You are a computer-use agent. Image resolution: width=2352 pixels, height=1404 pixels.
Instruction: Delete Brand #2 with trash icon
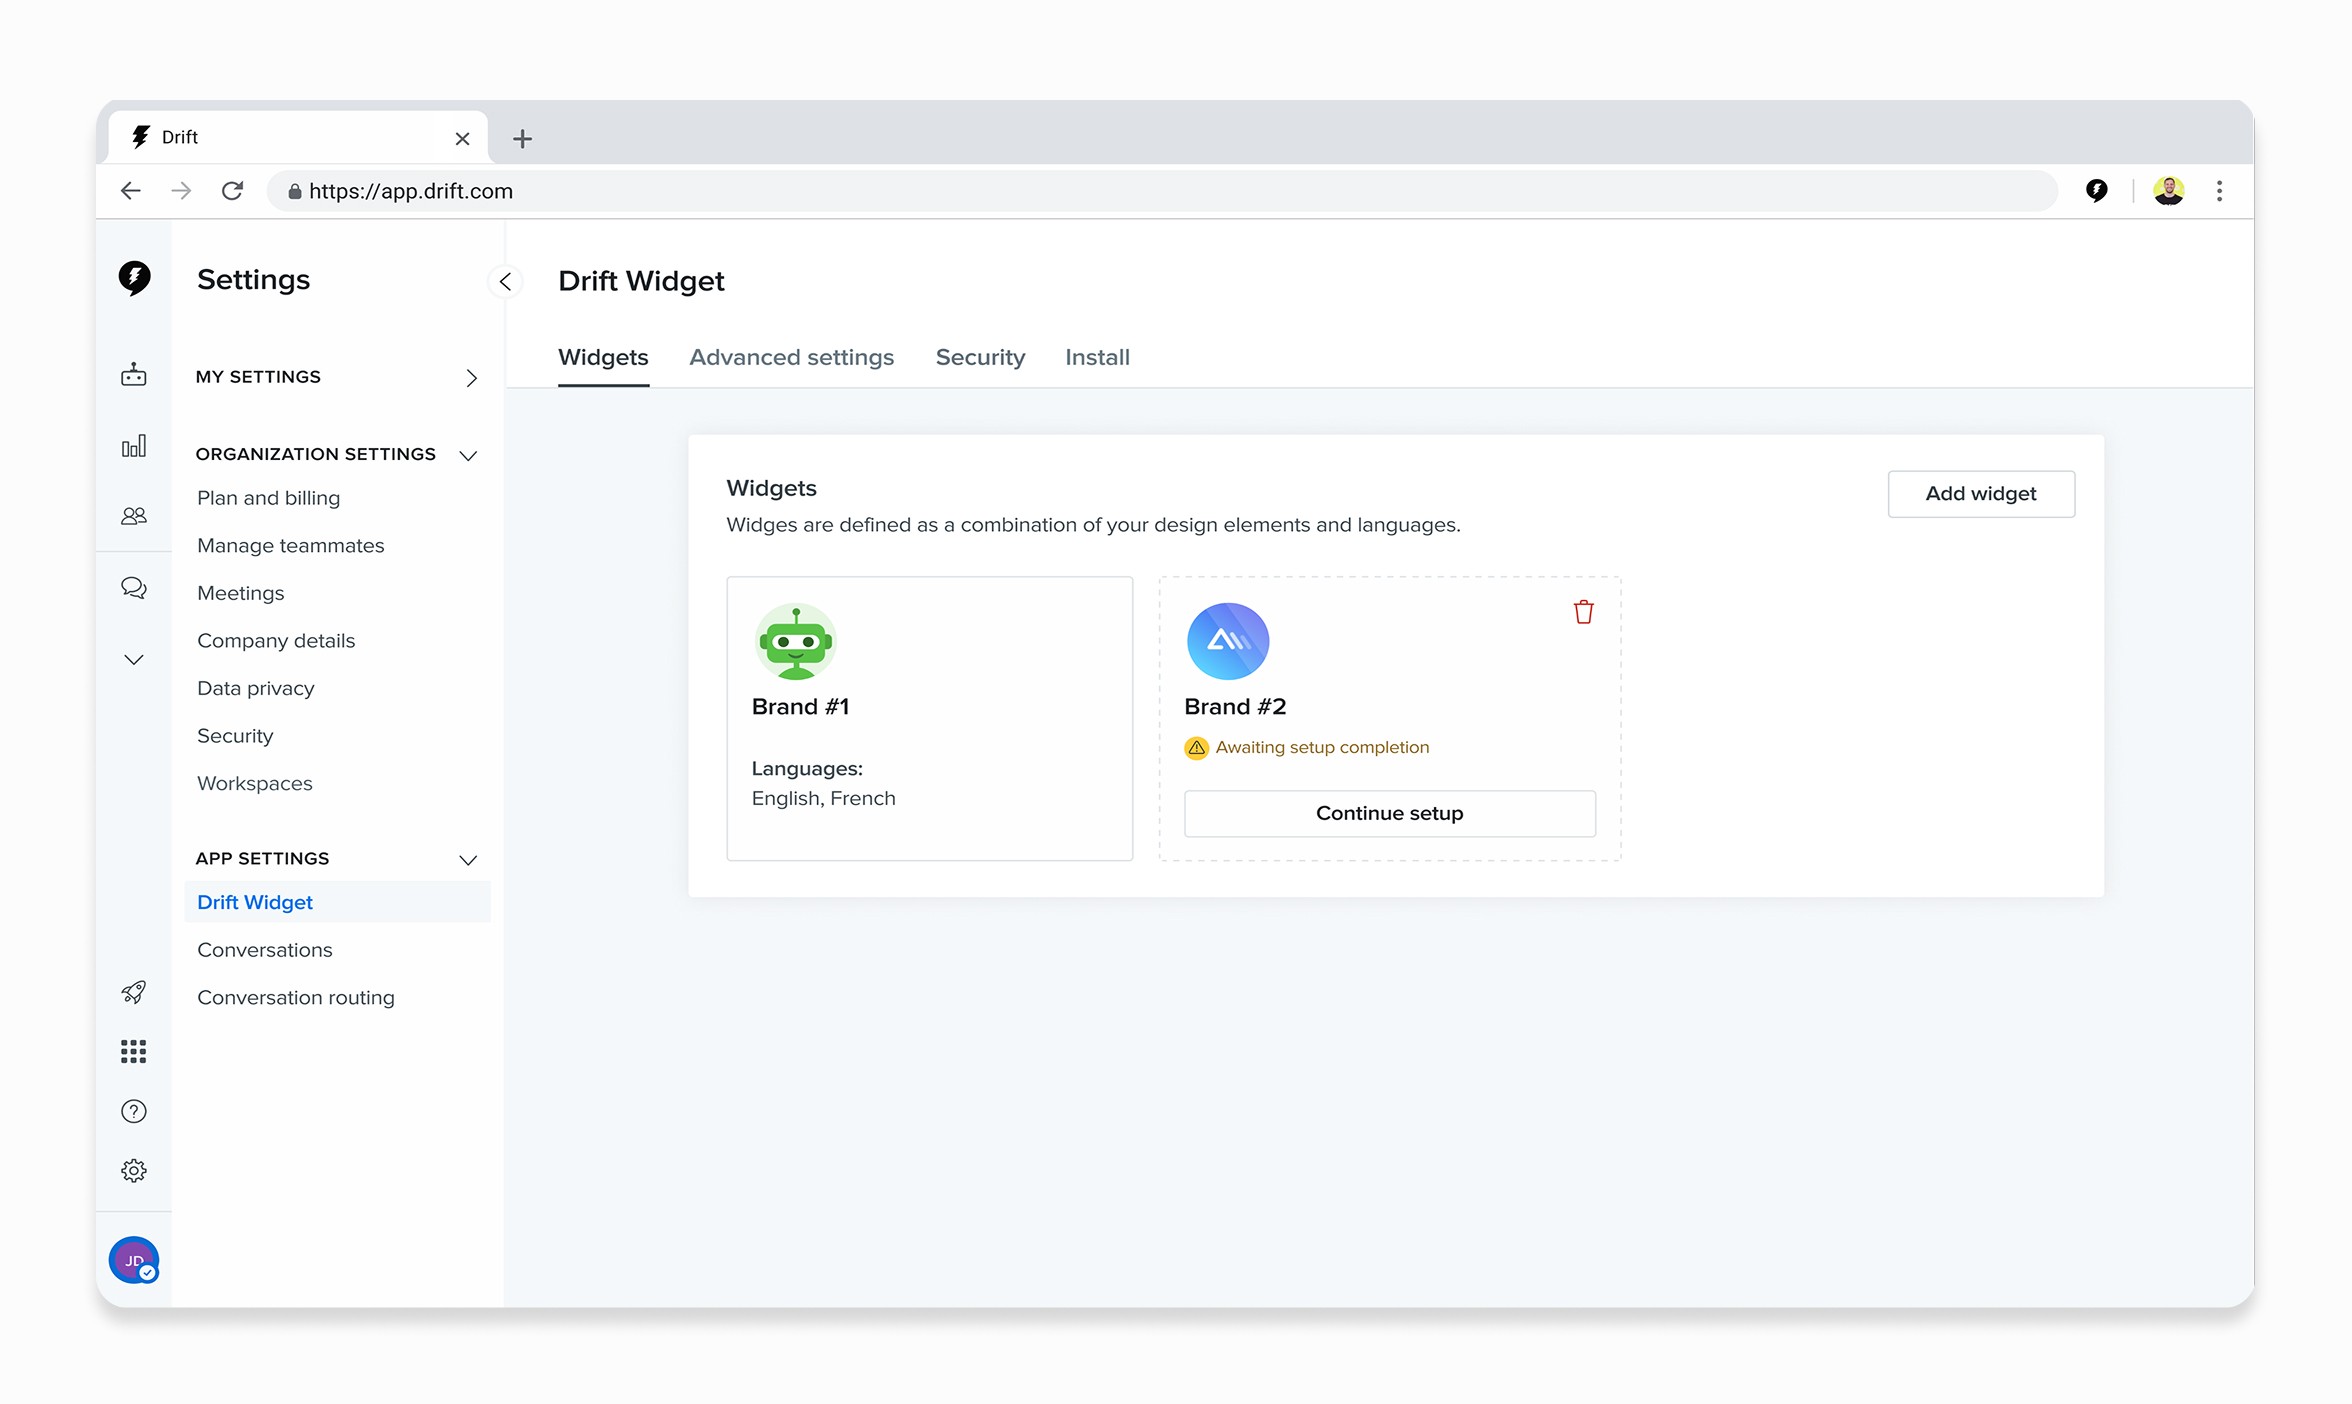1583,612
